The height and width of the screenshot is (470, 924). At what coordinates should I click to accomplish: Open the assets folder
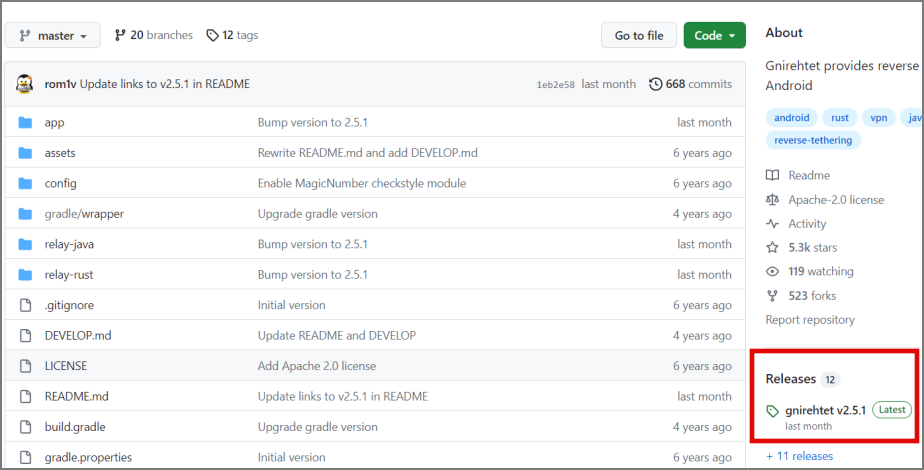60,153
